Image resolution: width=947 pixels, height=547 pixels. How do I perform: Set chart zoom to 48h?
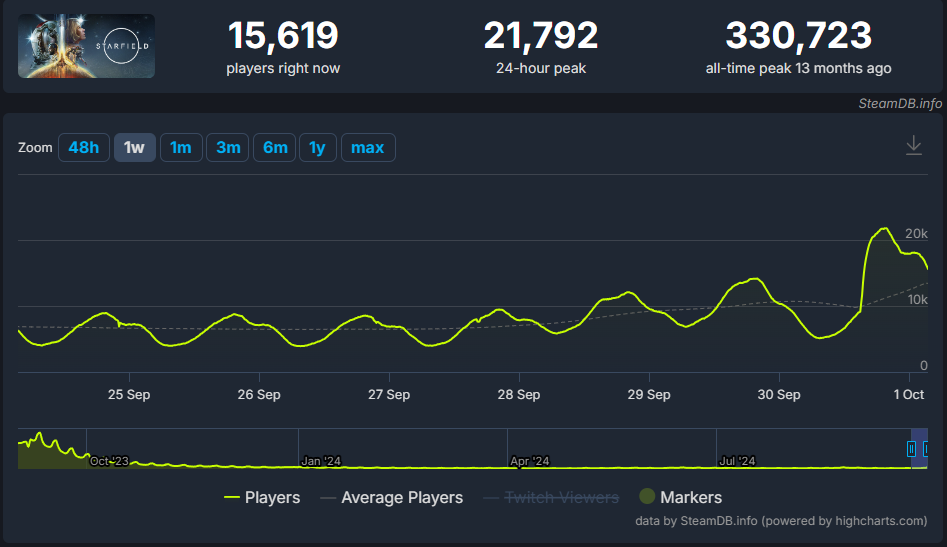83,147
